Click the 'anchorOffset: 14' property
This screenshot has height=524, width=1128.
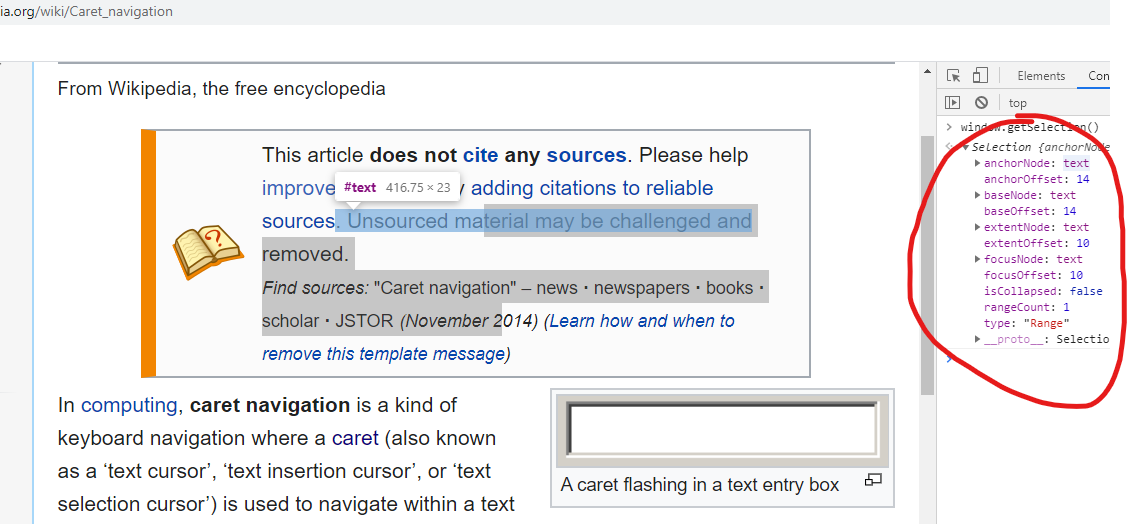1037,179
